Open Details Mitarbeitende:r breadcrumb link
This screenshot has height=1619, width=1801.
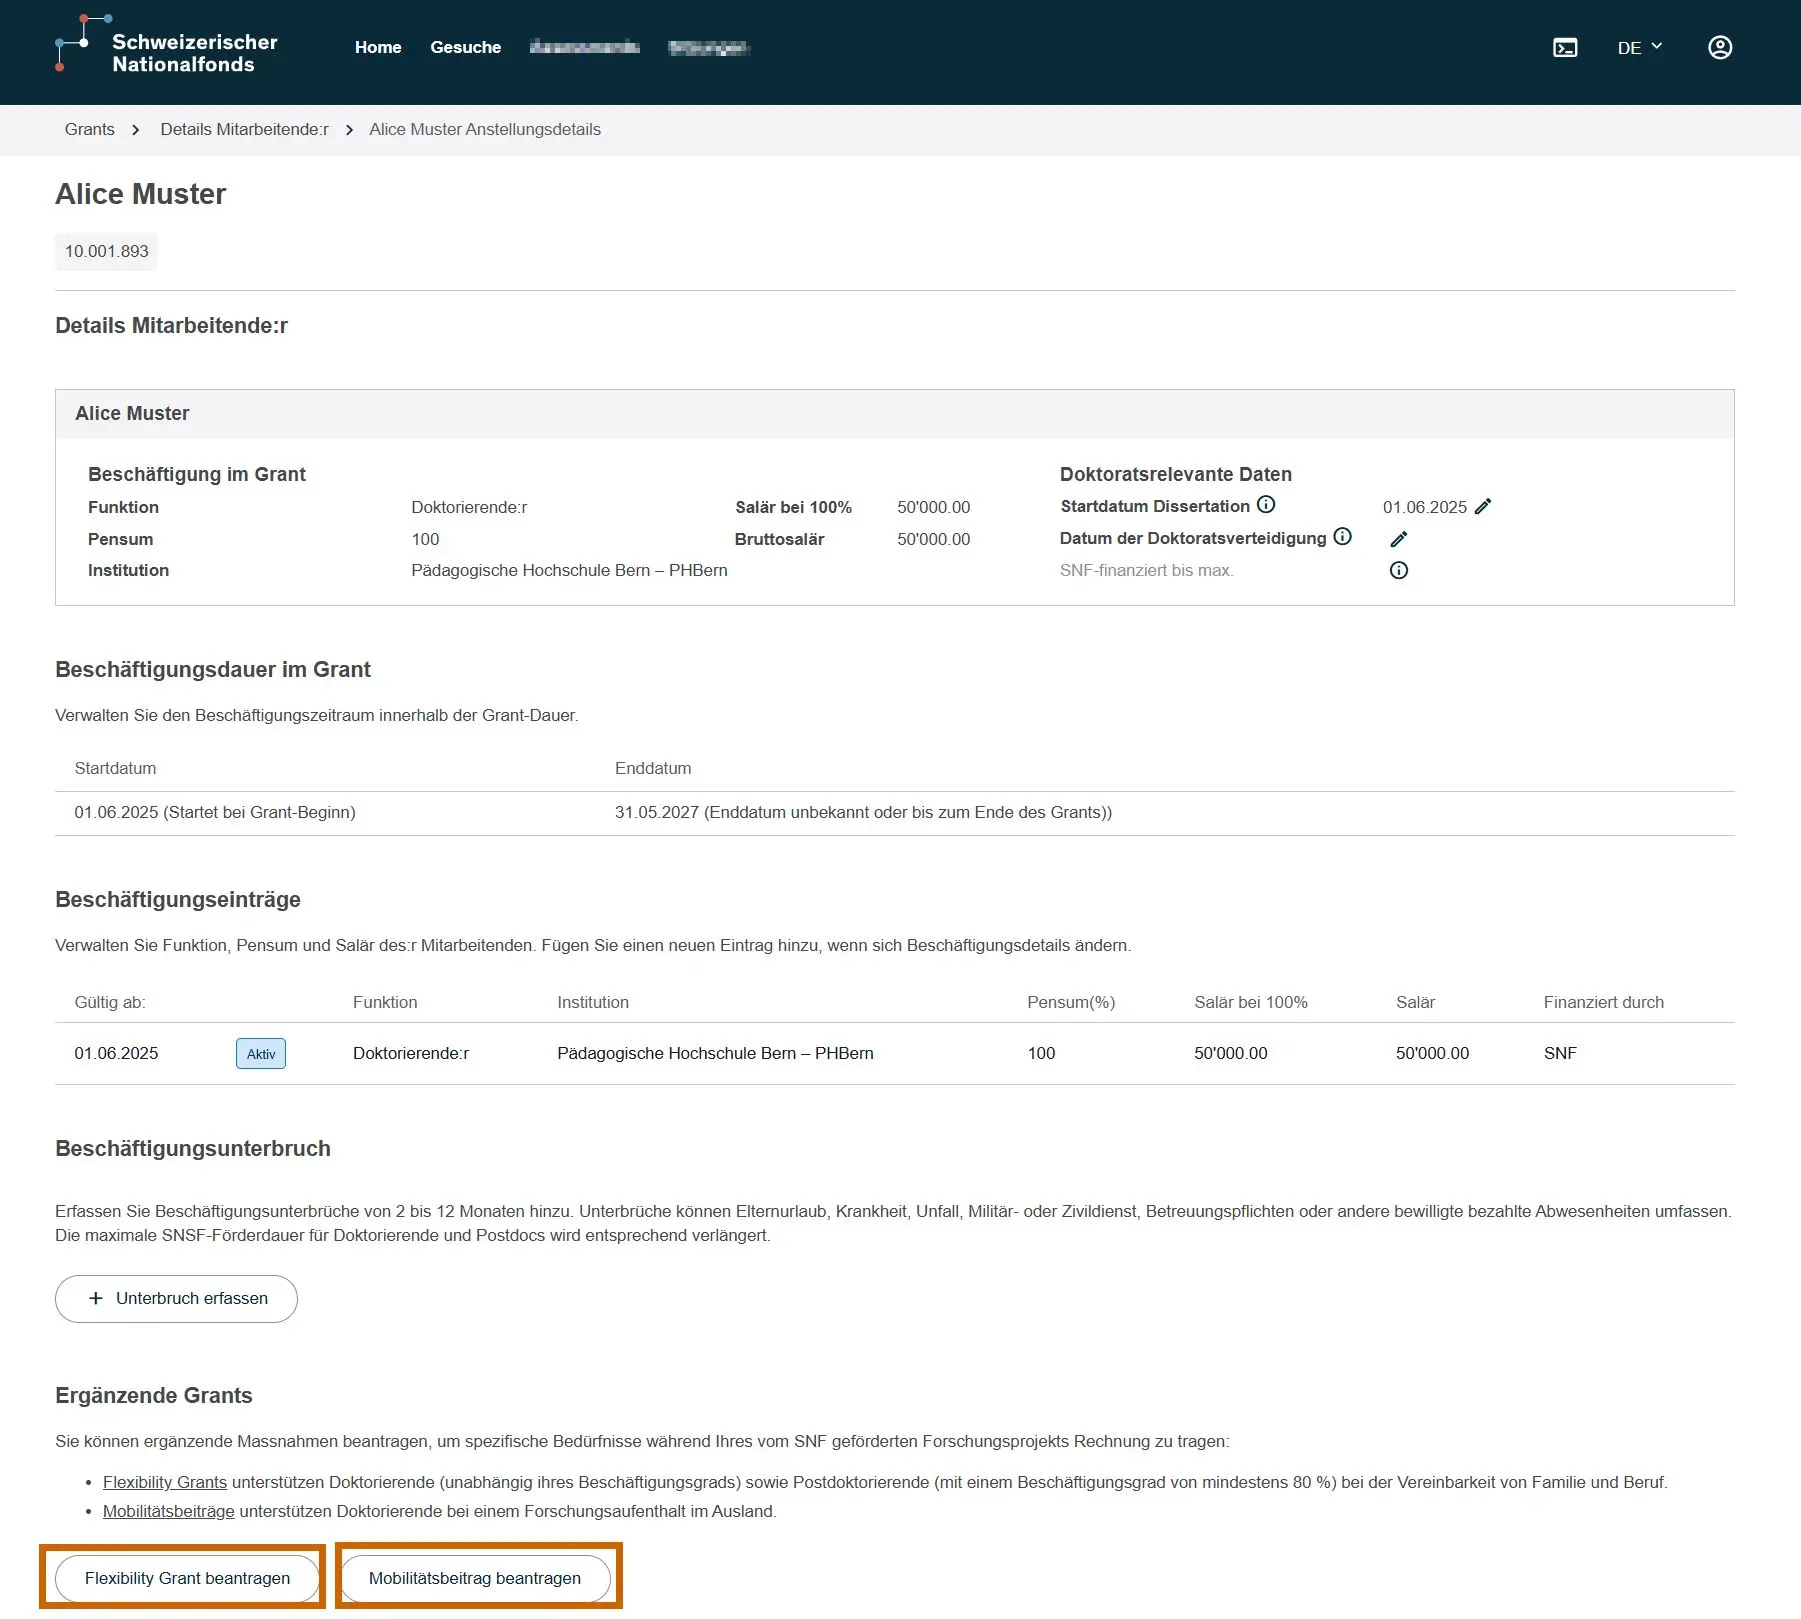tap(244, 129)
